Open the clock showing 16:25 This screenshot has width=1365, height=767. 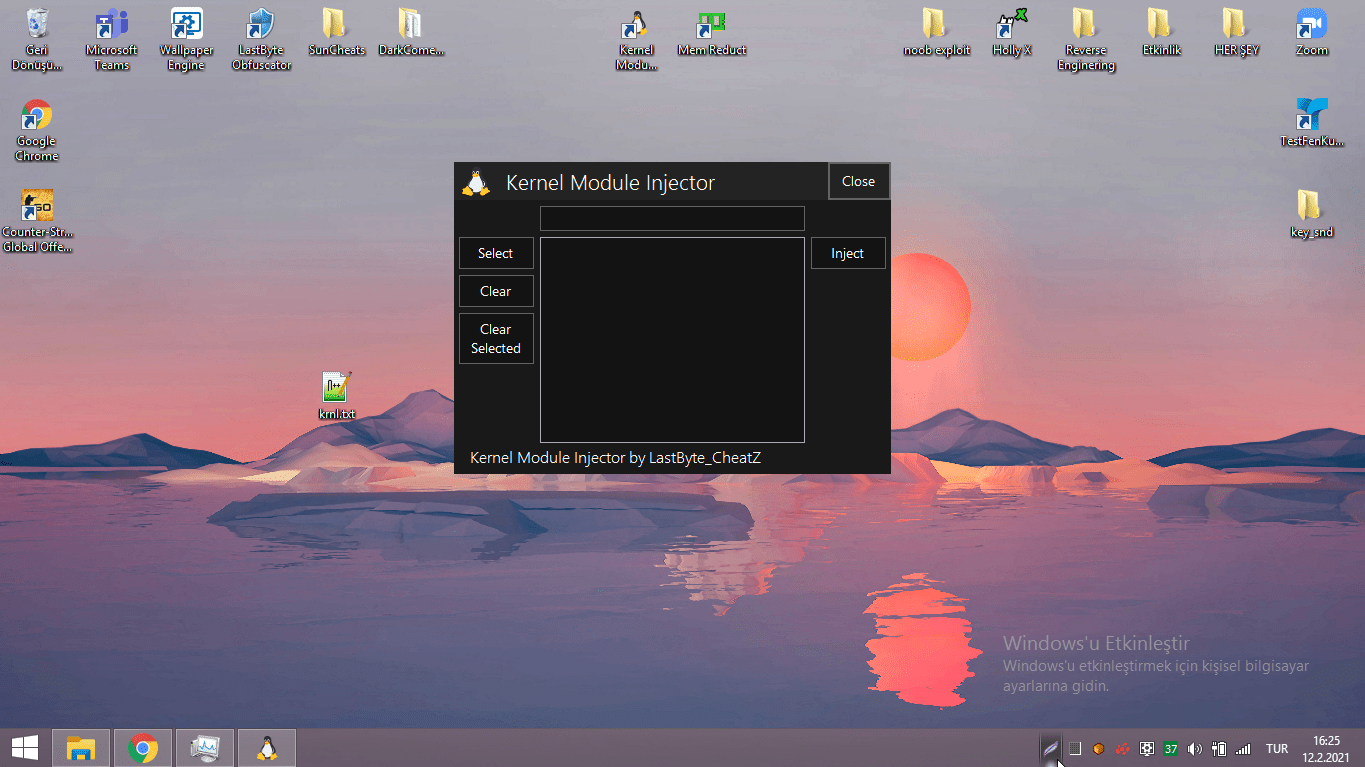coord(1326,748)
